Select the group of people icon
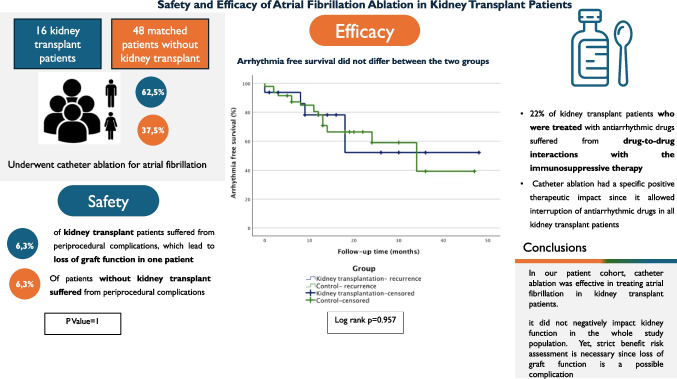The height and width of the screenshot is (379, 677). pos(72,111)
